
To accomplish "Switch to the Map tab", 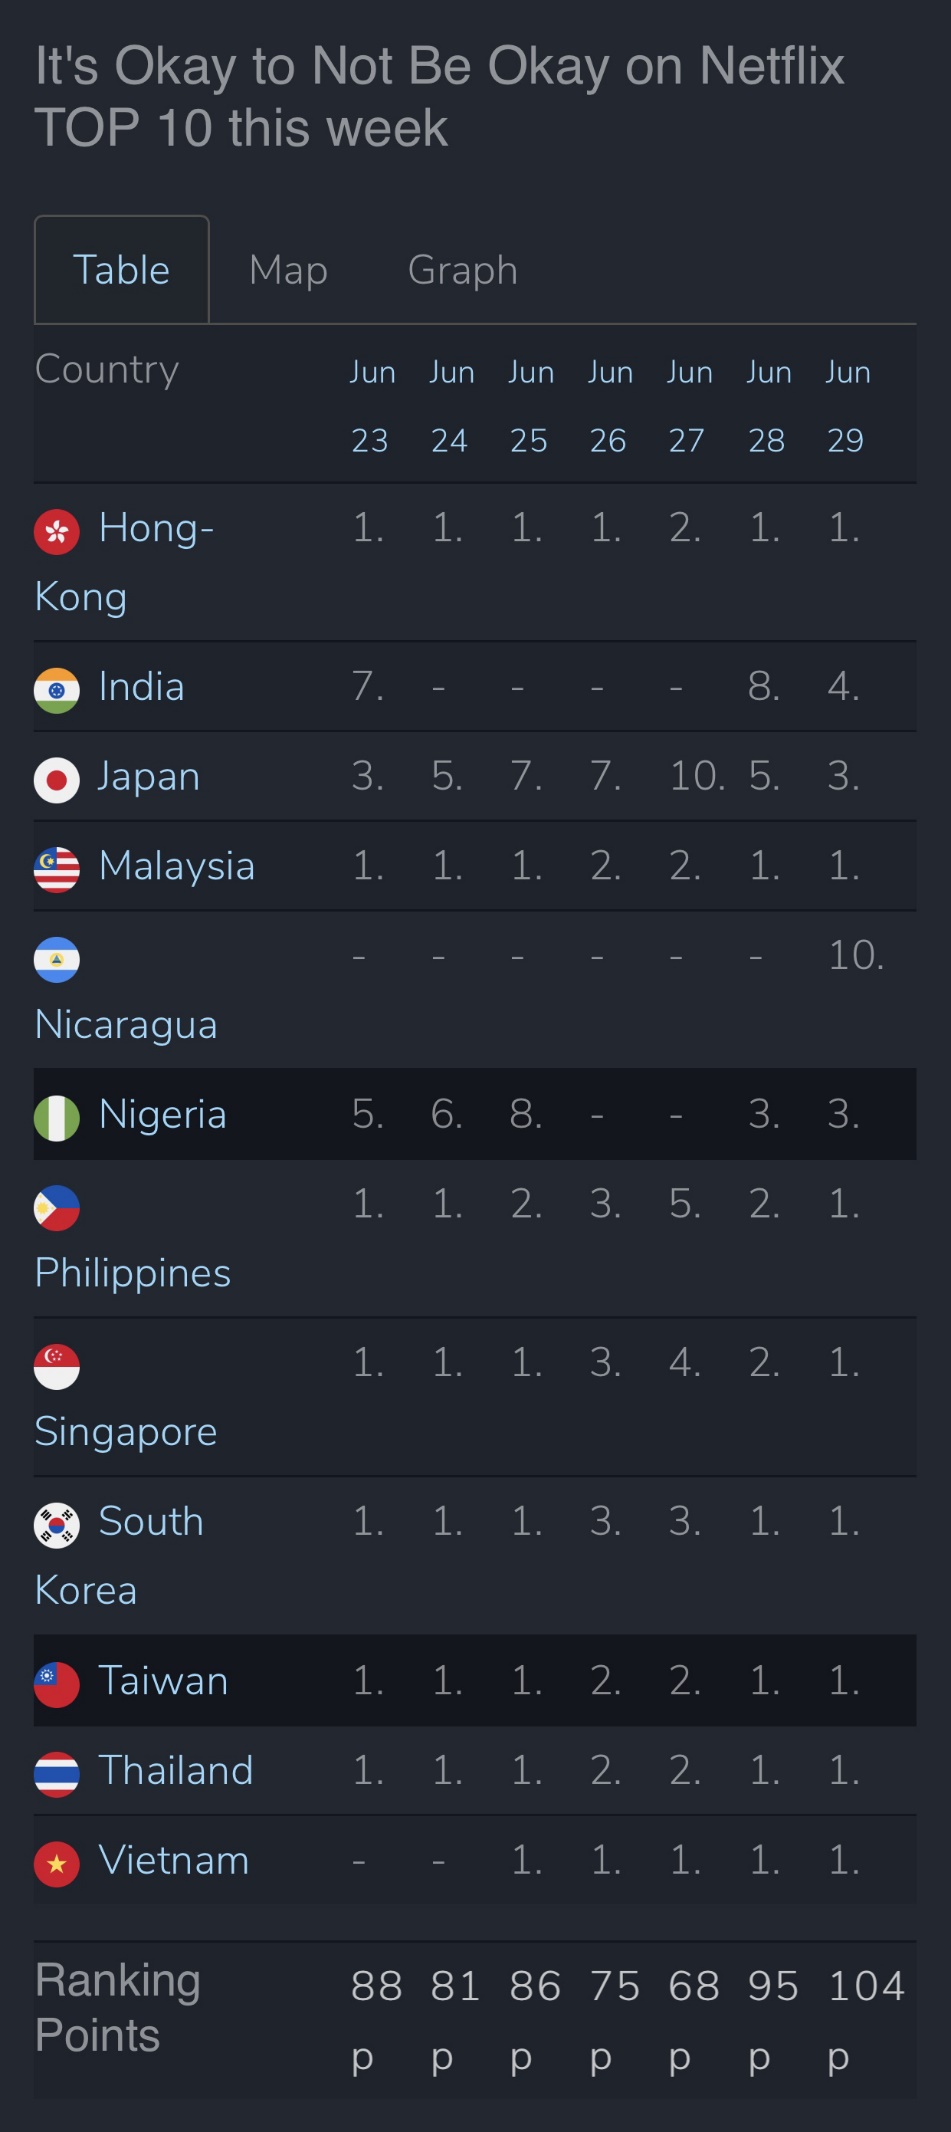I will pos(288,270).
